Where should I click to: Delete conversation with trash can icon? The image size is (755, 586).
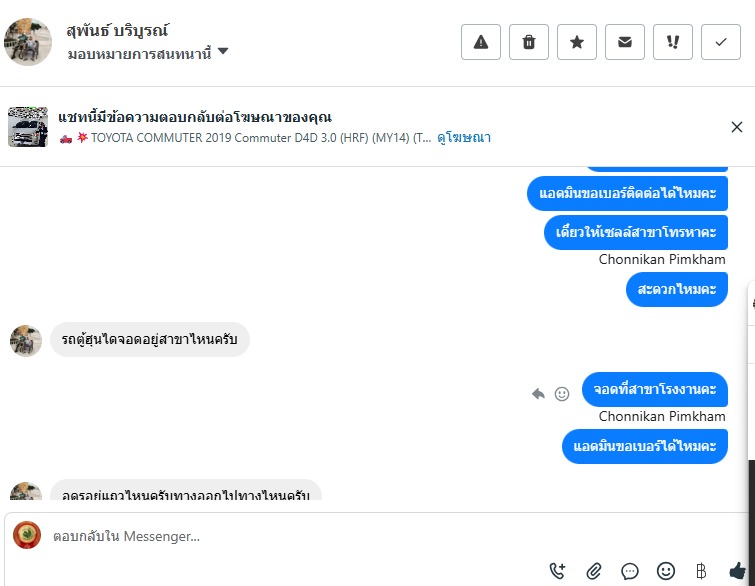tap(529, 42)
